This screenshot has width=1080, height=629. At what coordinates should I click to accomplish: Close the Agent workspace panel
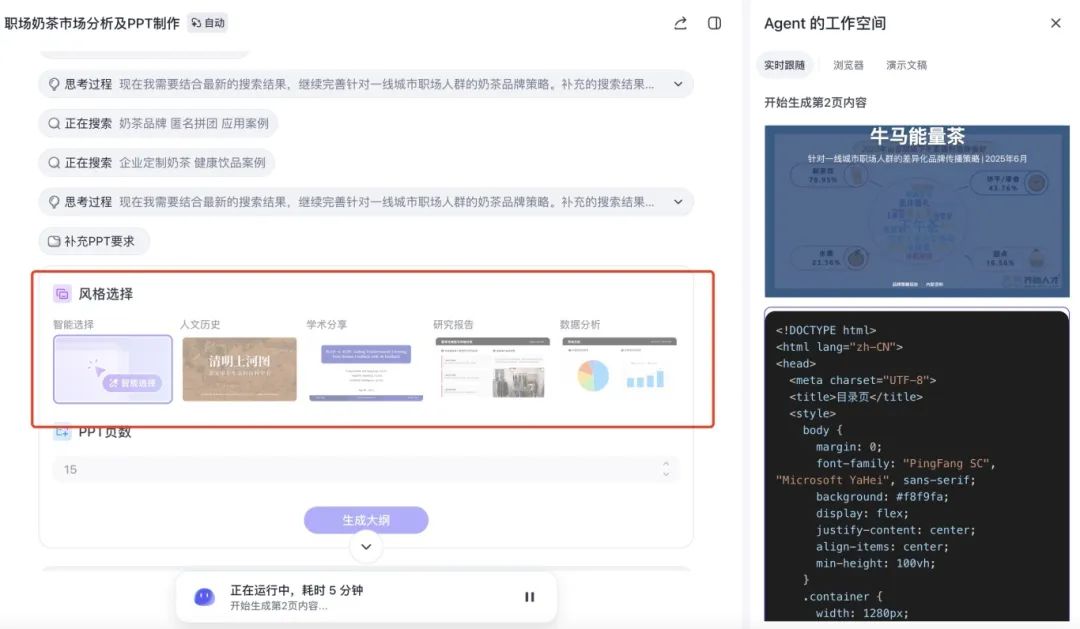1055,23
